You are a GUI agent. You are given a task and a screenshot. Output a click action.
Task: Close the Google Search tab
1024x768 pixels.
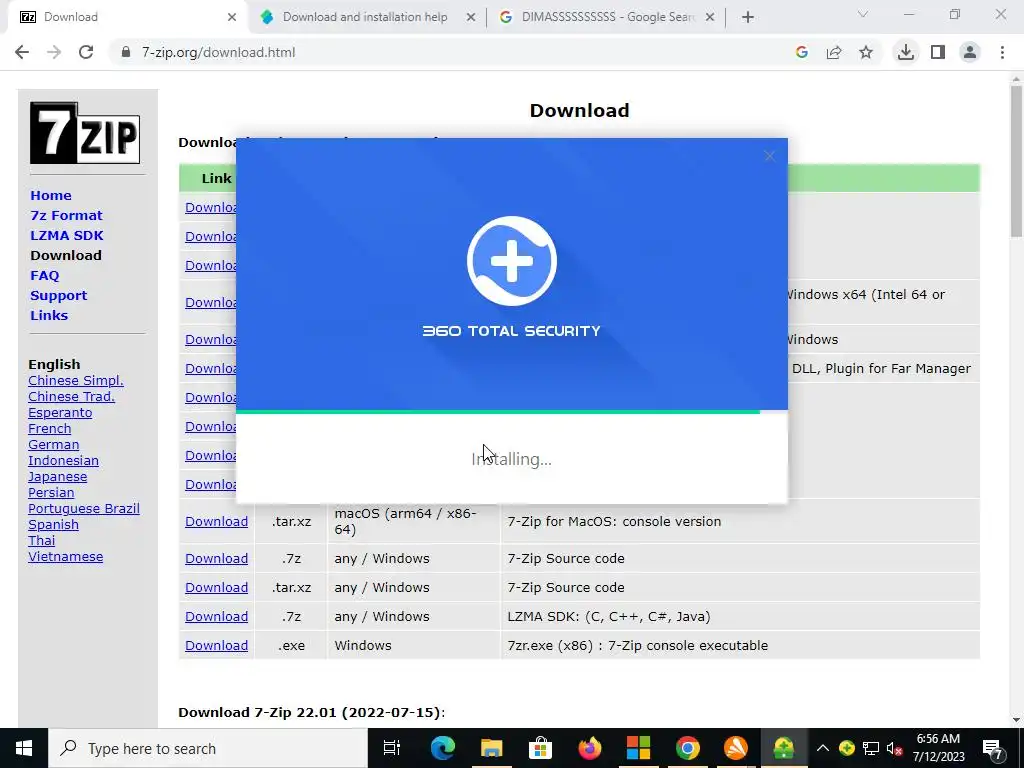710,17
